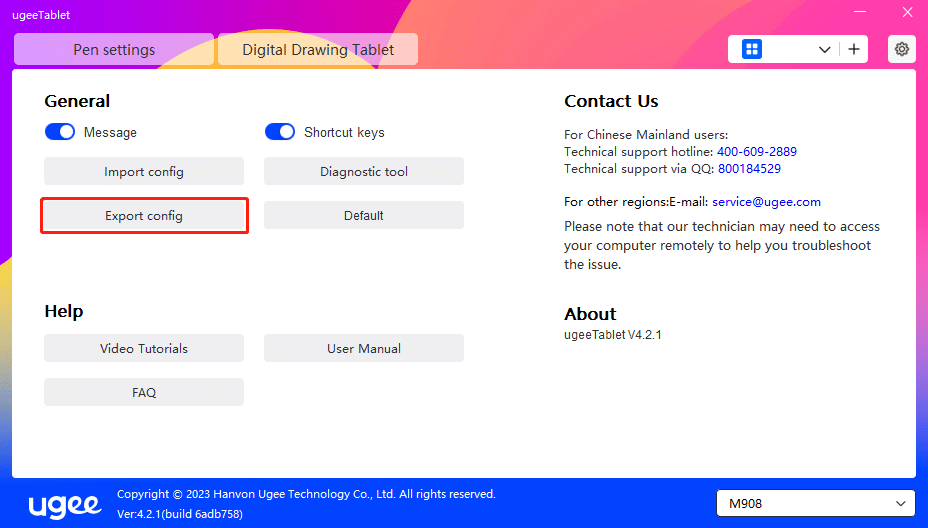Click the About heading
Image resolution: width=928 pixels, height=528 pixels.
[590, 314]
